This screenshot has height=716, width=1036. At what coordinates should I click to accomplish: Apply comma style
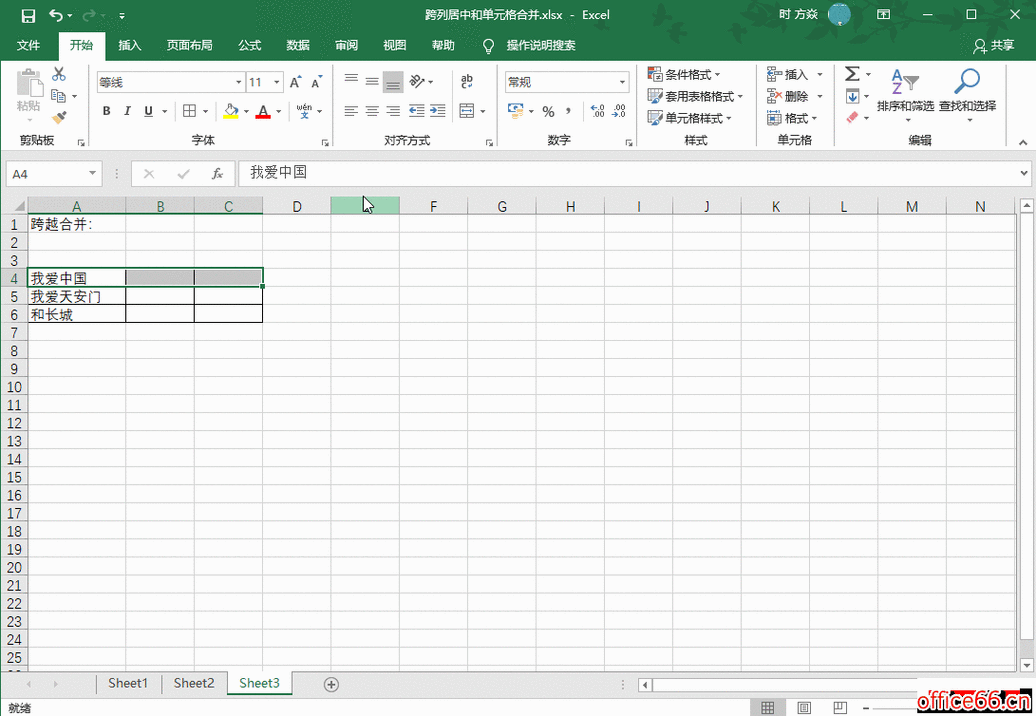click(x=568, y=111)
